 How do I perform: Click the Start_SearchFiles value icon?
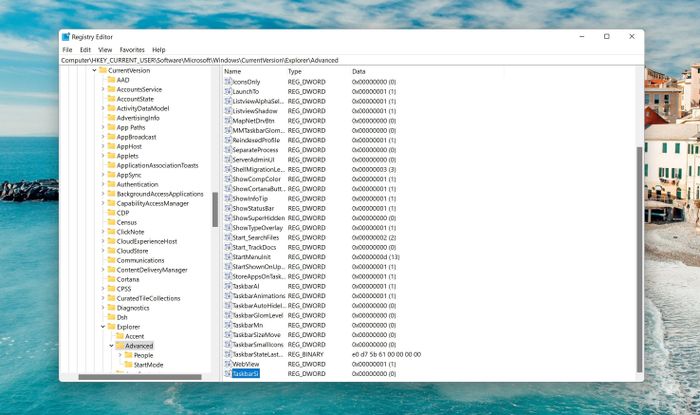click(228, 237)
